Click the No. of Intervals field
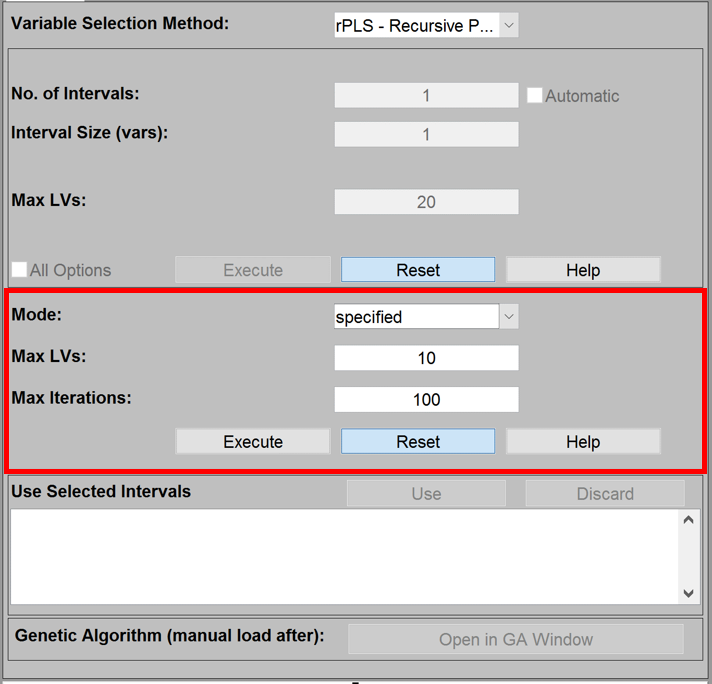This screenshot has width=712, height=684. coord(426,96)
